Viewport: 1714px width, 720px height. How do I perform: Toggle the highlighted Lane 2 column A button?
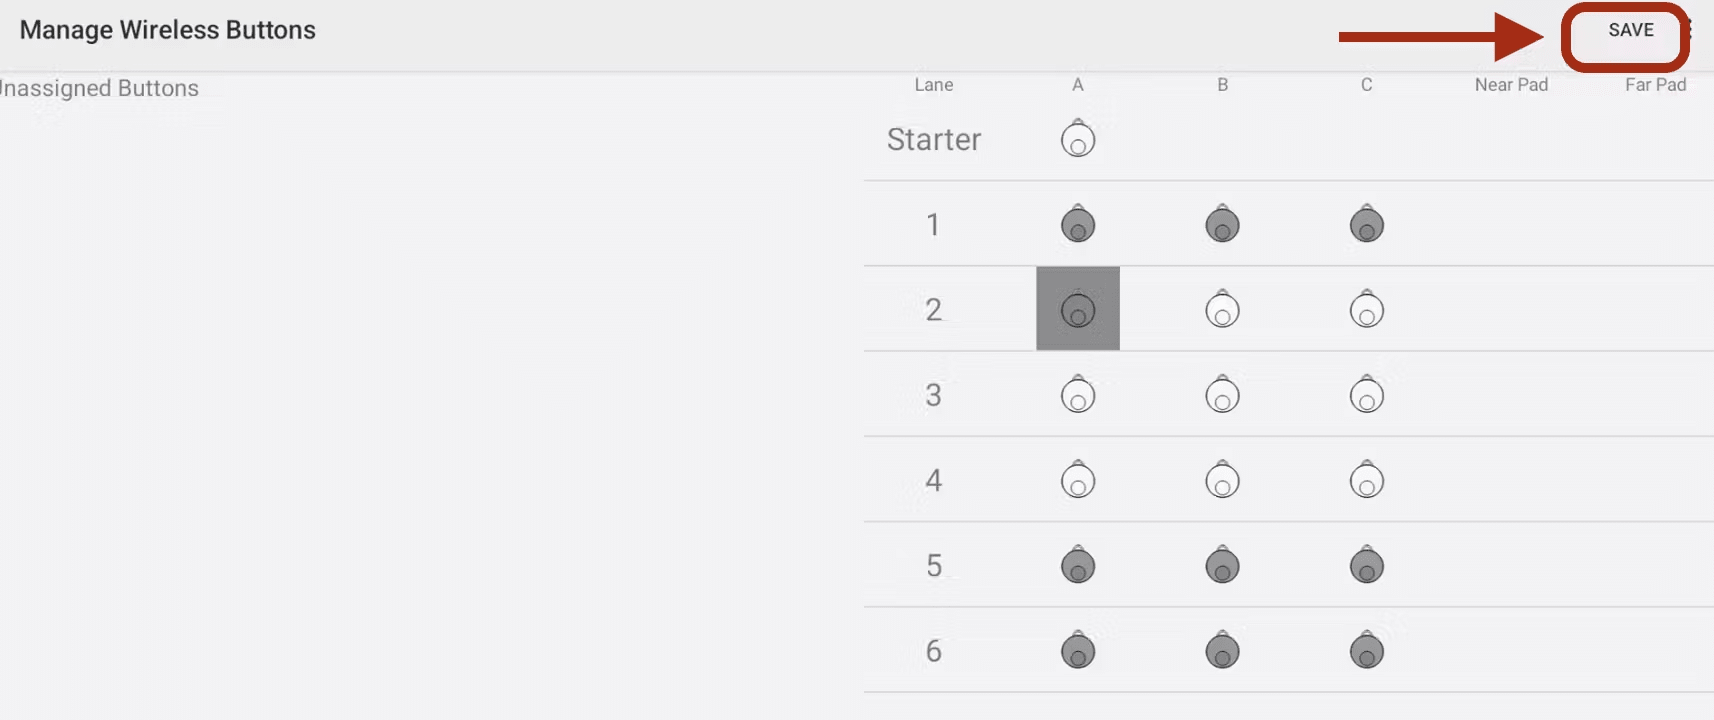1077,309
